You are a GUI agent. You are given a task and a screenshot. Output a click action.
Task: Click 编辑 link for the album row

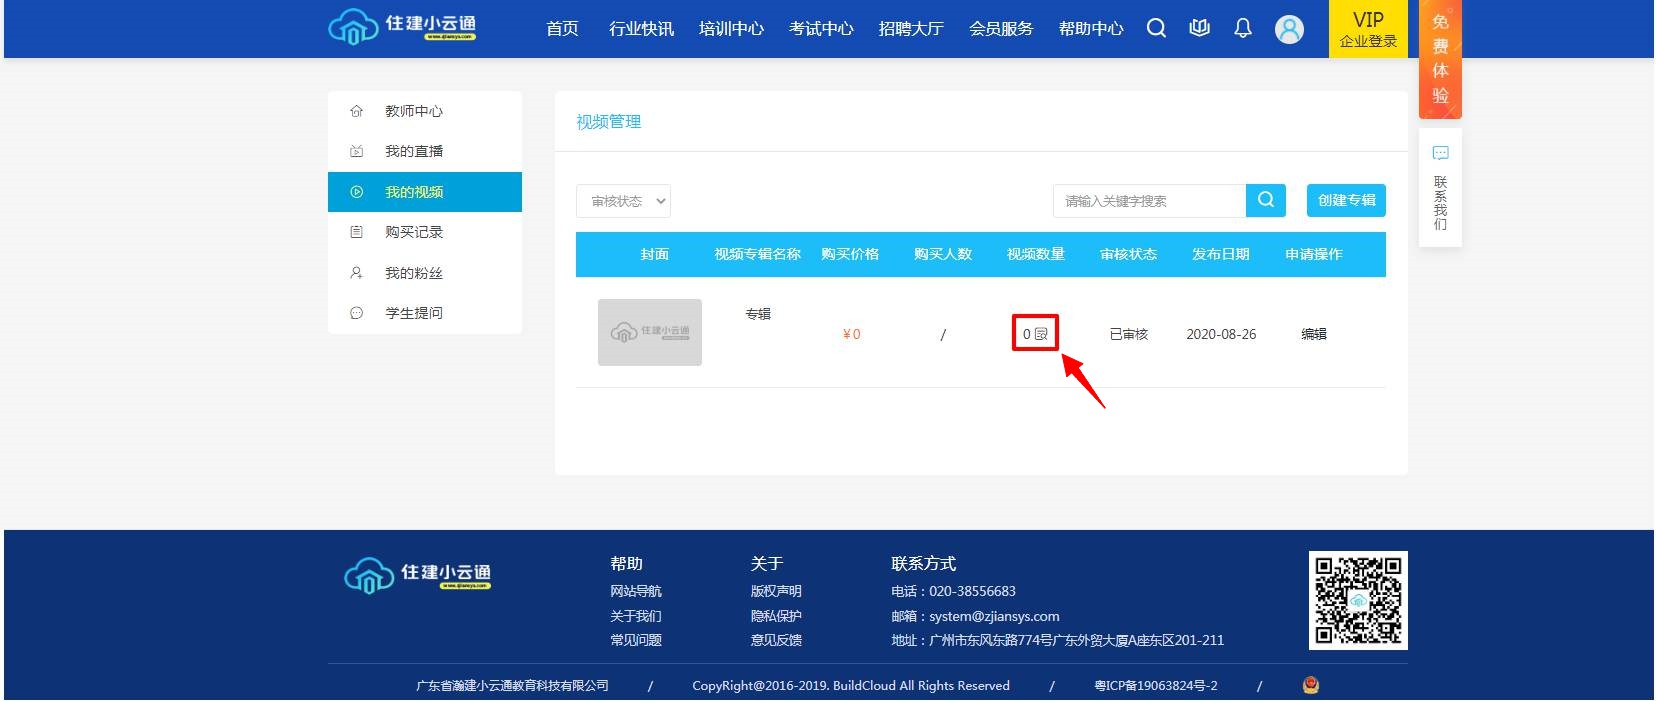tap(1313, 334)
